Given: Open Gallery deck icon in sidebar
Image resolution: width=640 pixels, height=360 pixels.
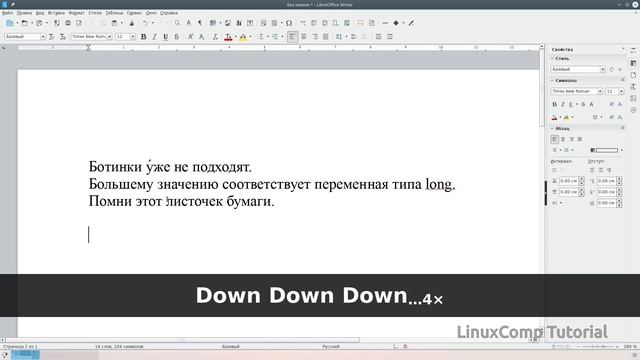Looking at the screenshot, I should point(633,98).
